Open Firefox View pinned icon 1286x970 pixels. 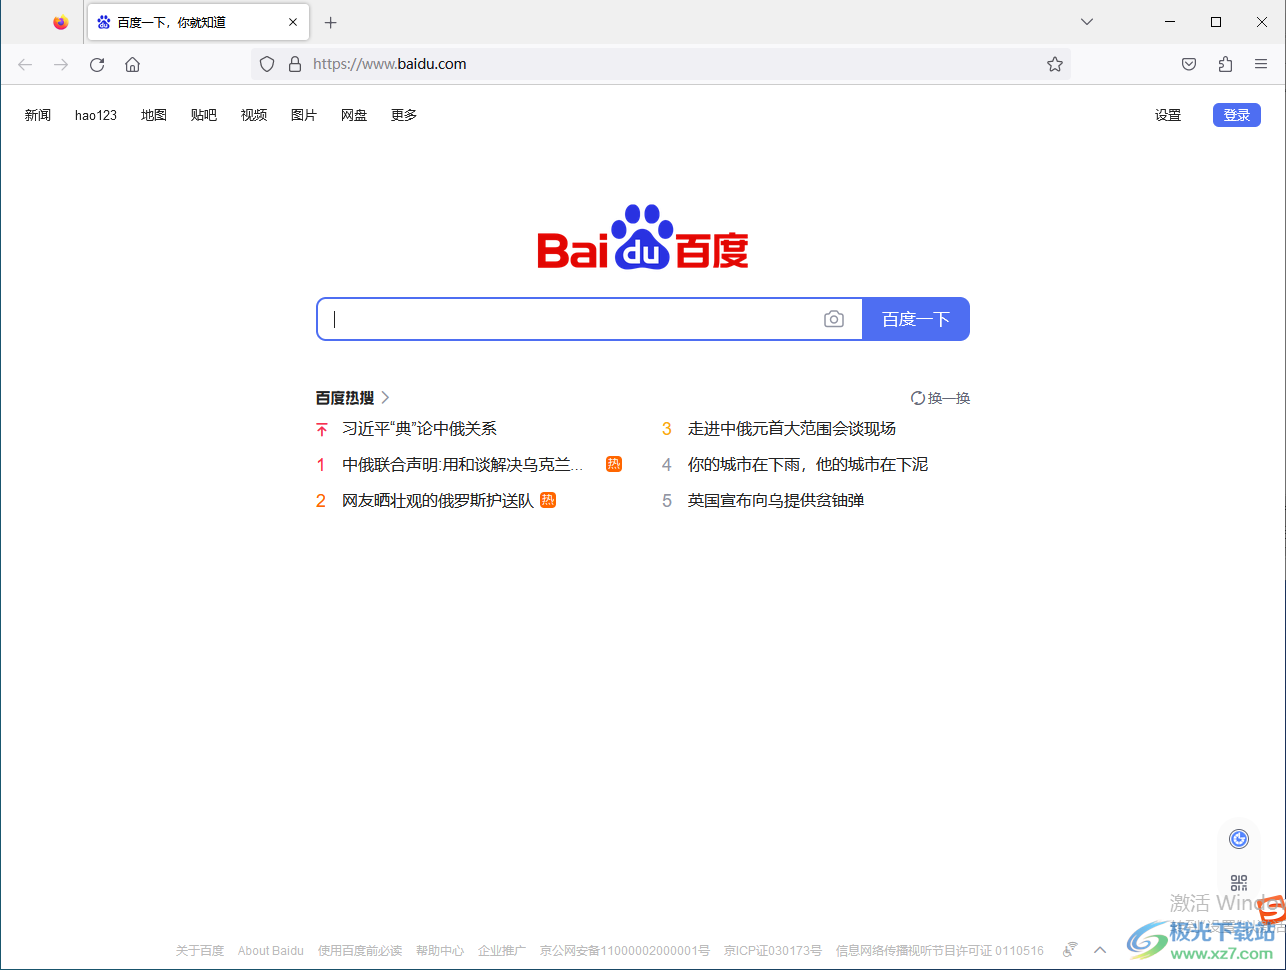click(61, 22)
